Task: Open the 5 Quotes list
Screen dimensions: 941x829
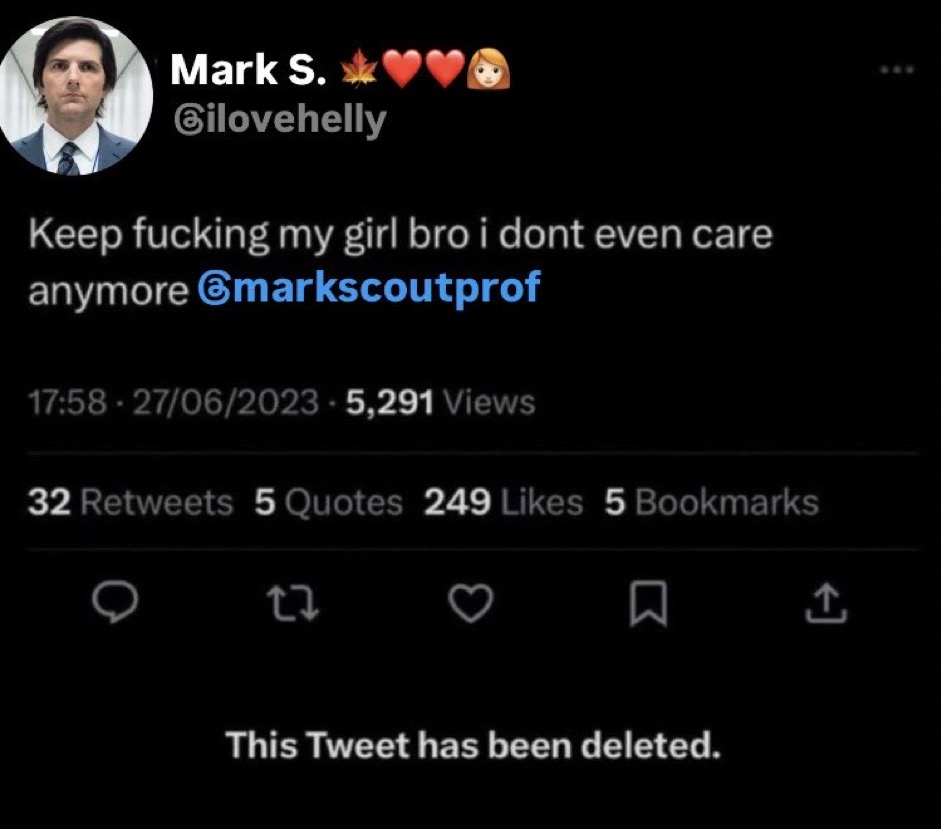Action: pyautogui.click(x=328, y=503)
